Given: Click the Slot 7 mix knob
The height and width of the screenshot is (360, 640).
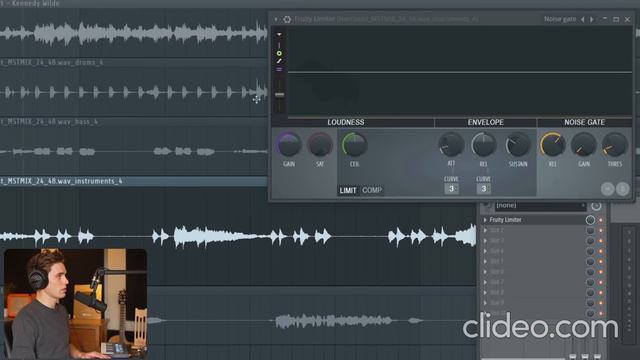Looking at the screenshot, I should 590,282.
